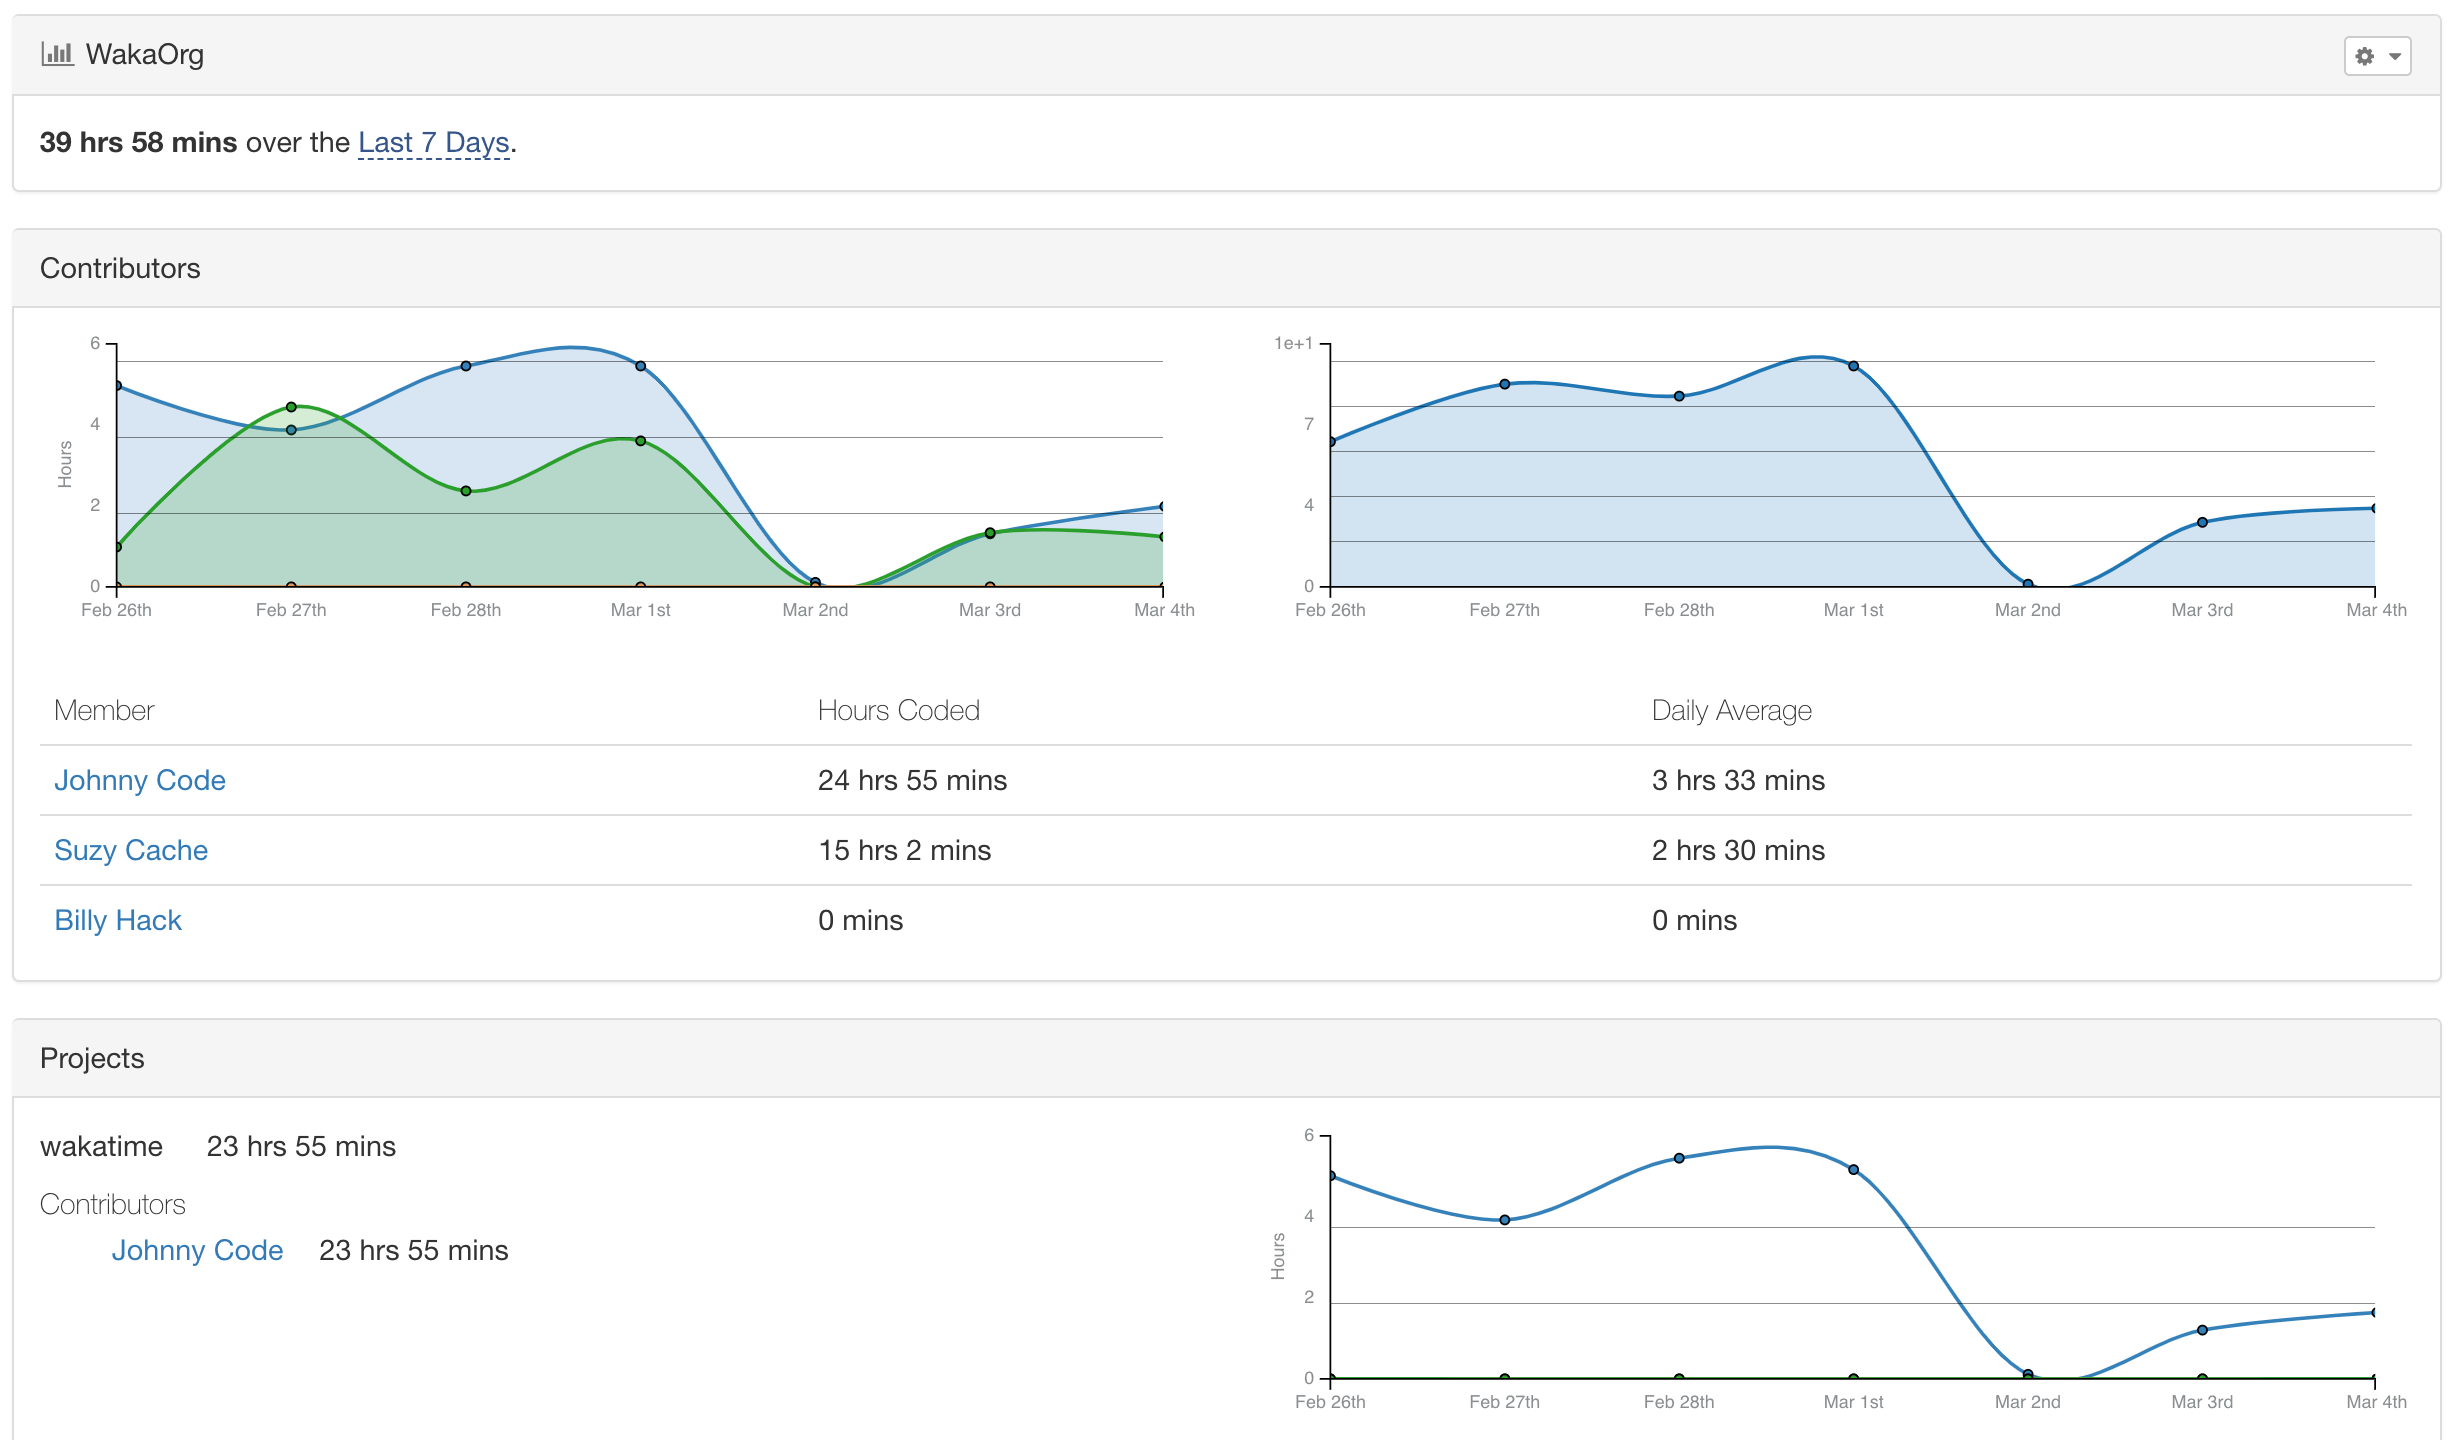This screenshot has width=2456, height=1440.
Task: Click the wakatime project name
Action: coord(101,1146)
